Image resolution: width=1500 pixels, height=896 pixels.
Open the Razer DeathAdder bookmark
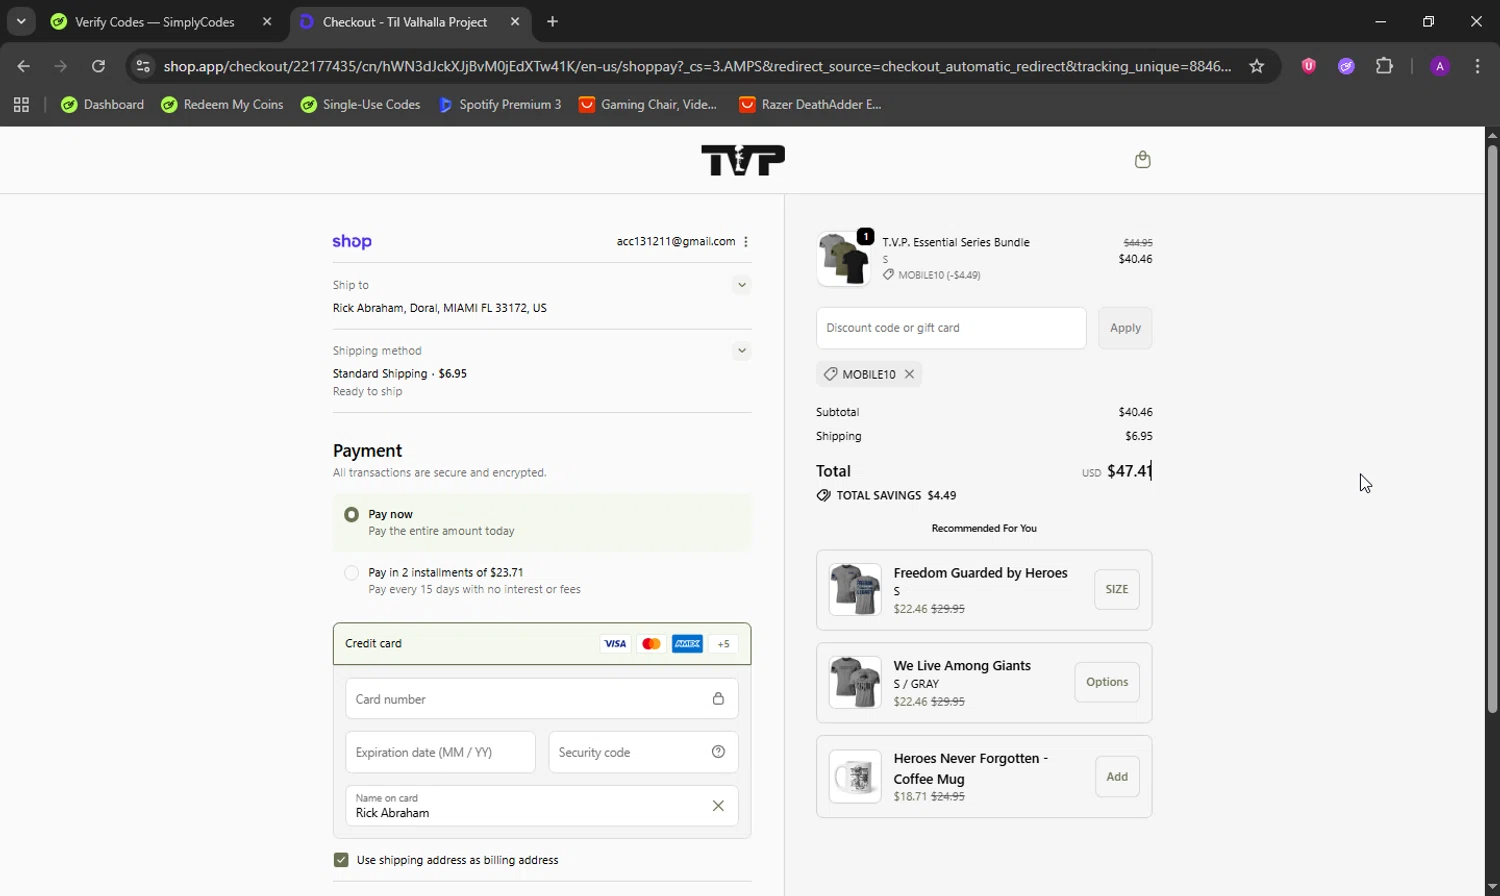[810, 104]
